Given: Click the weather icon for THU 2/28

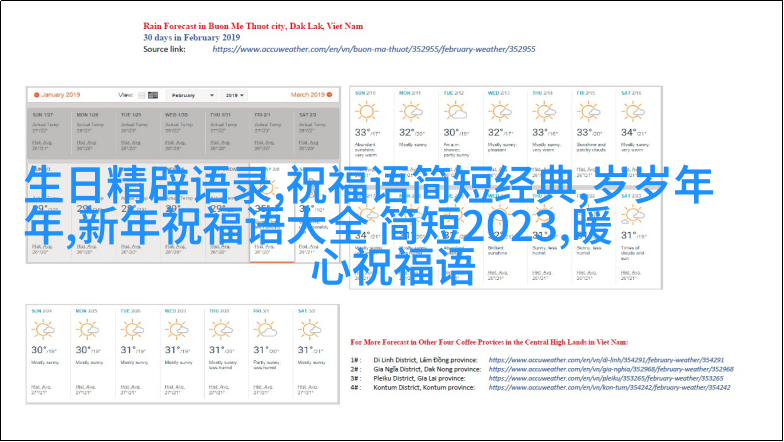Looking at the screenshot, I should (x=221, y=330).
